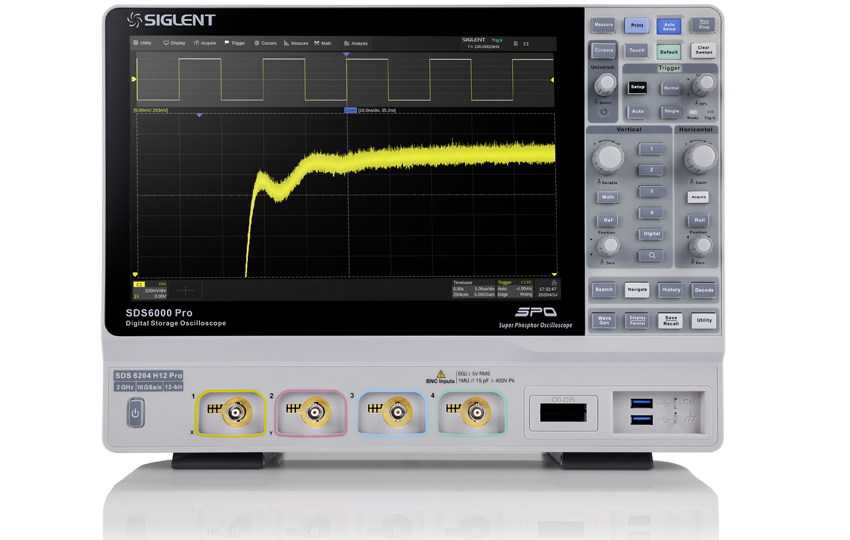
Task: Open the Display menu on screen
Action: [x=175, y=43]
